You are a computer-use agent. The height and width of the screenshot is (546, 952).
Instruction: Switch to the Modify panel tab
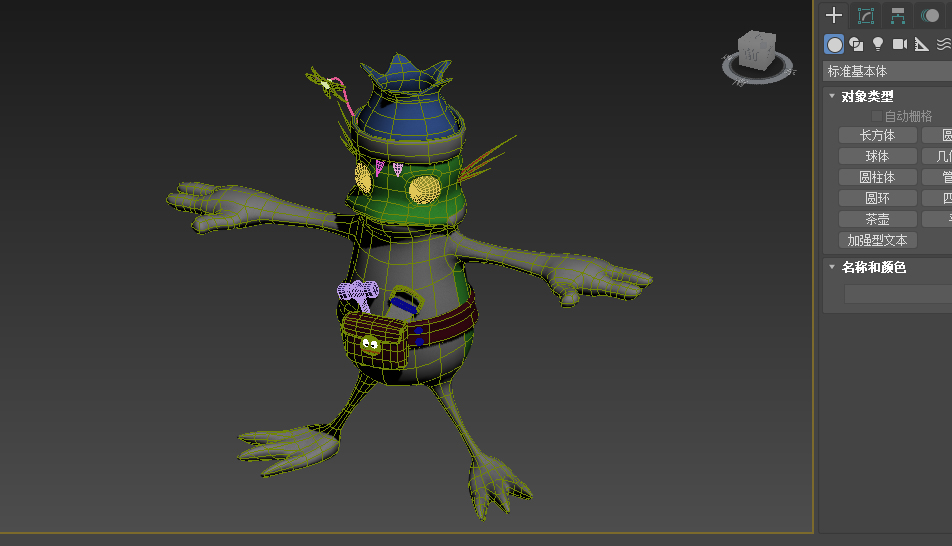click(x=866, y=16)
